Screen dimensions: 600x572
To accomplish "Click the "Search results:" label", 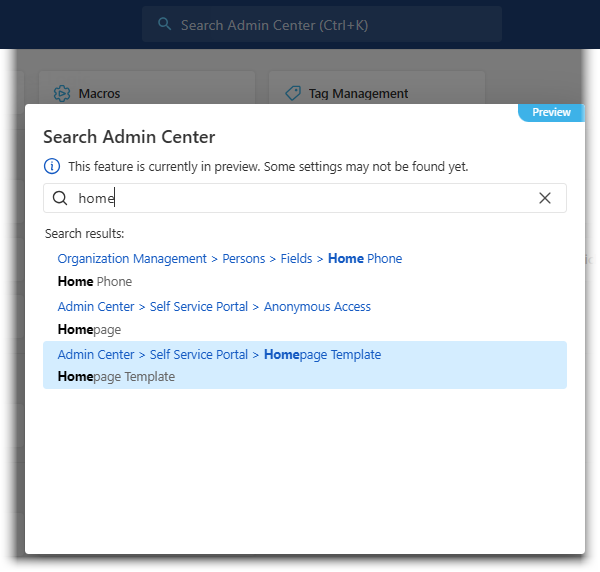I will [x=85, y=233].
